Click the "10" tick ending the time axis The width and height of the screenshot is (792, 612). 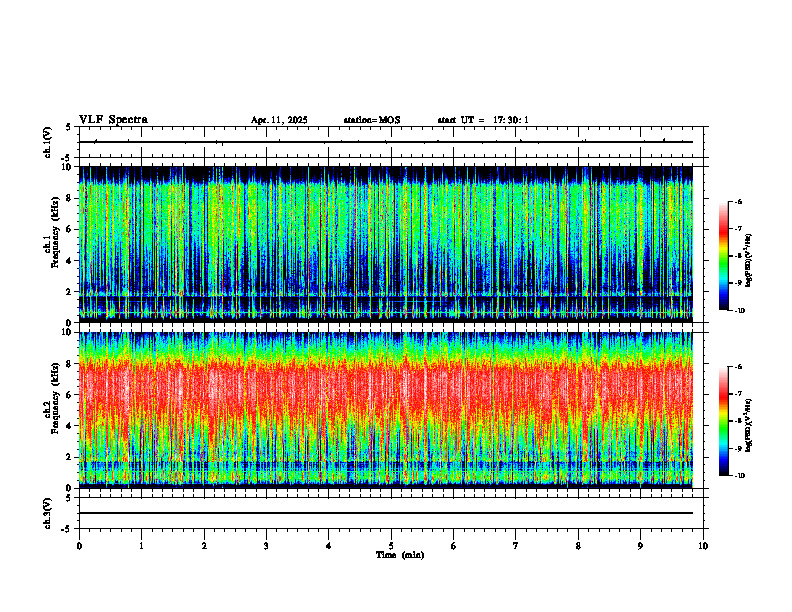coord(703,546)
